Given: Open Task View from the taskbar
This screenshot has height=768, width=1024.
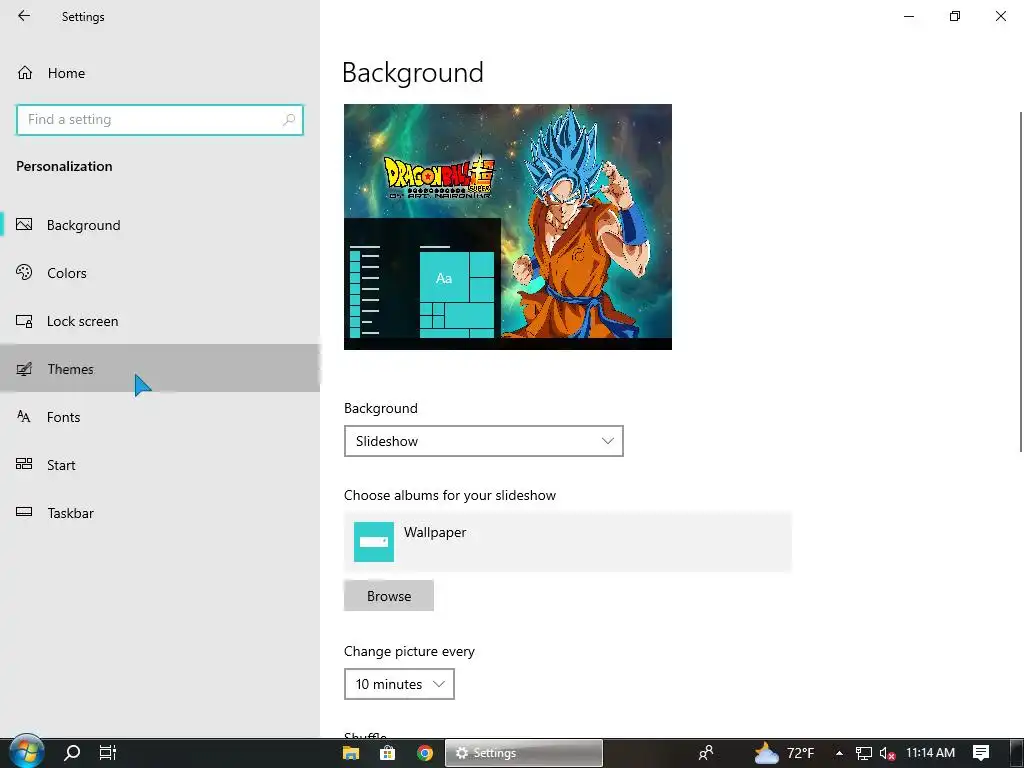Looking at the screenshot, I should point(108,752).
